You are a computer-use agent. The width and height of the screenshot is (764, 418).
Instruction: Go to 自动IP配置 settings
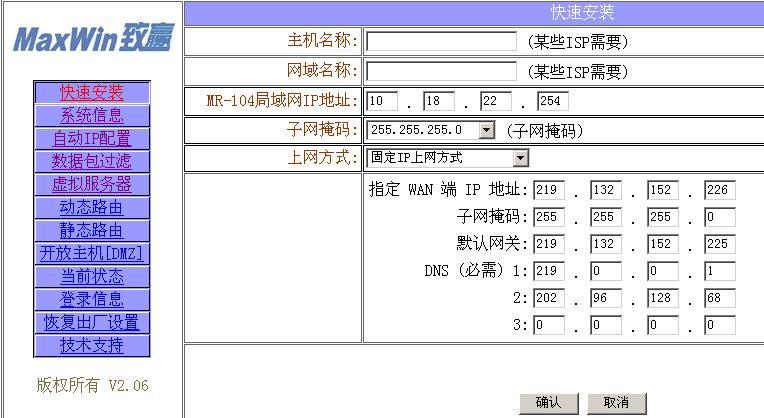91,138
